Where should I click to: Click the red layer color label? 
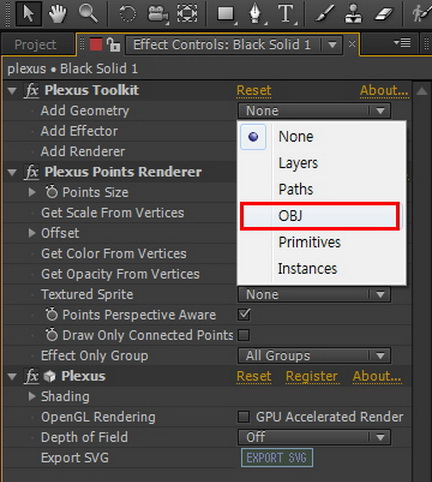tap(96, 44)
